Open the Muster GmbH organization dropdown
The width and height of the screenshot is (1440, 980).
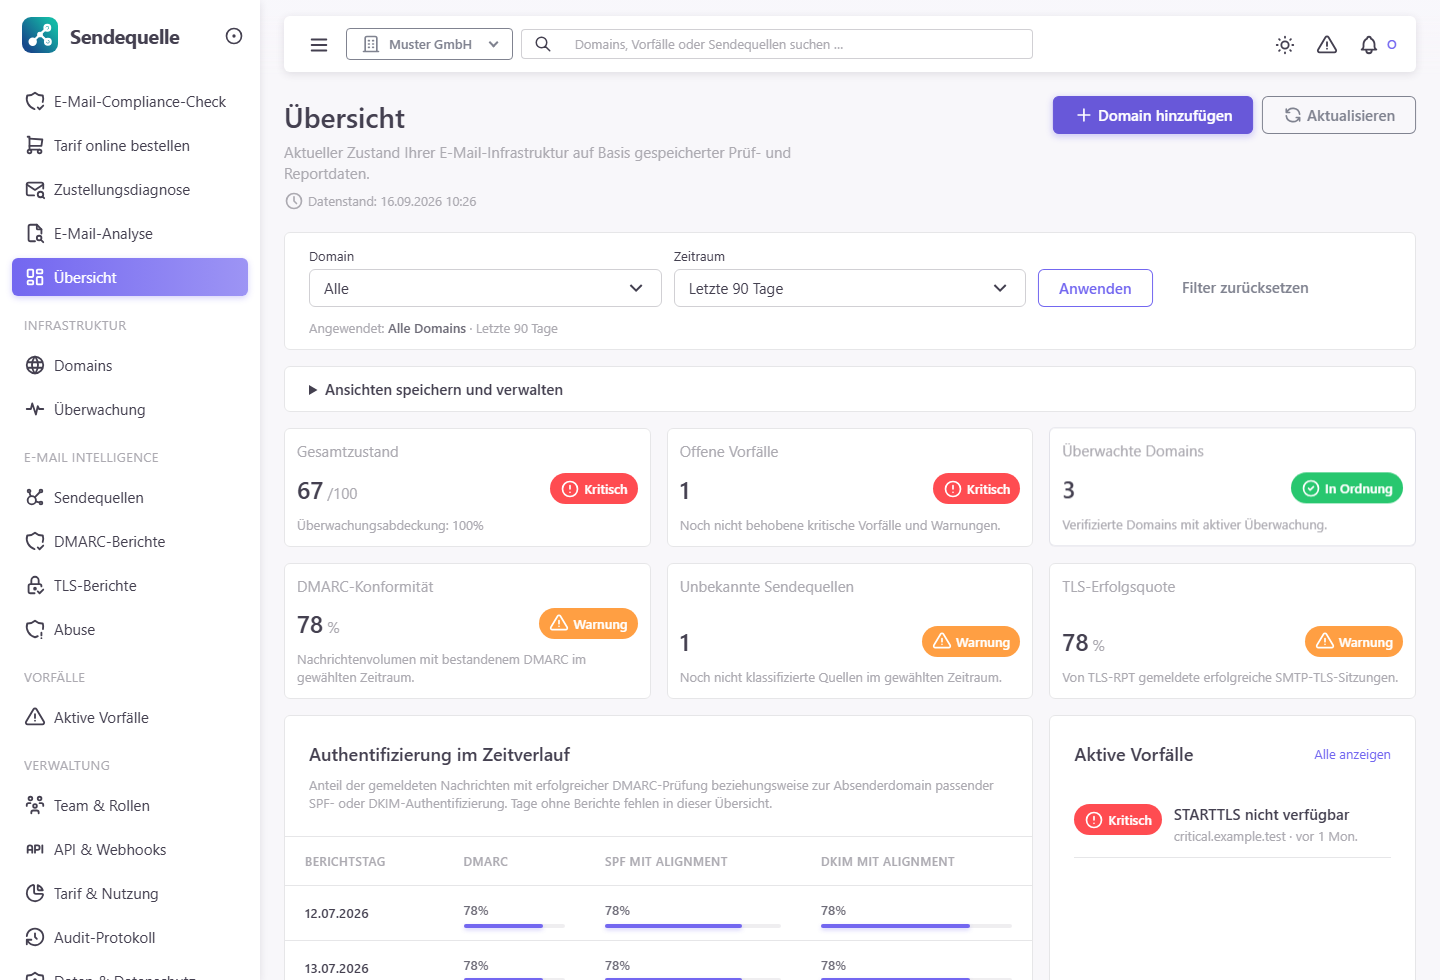pyautogui.click(x=429, y=44)
